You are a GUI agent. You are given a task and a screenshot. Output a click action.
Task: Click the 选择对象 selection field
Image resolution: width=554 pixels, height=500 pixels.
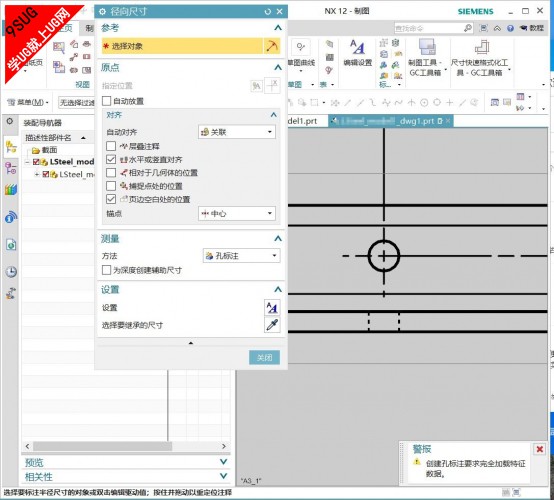click(x=182, y=46)
